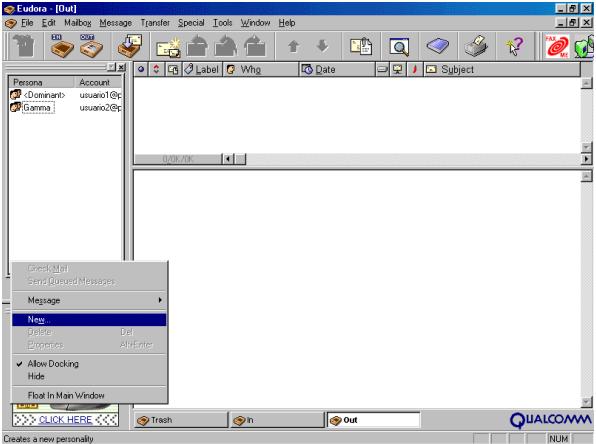Expand the Message submenu in context menu
This screenshot has width=596, height=444.
click(89, 300)
